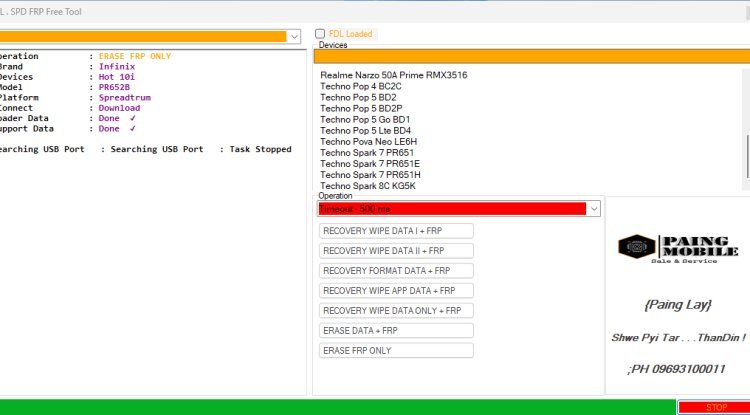Viewport: 750px width, 415px height.
Task: Click the Paing Mobile logo
Action: (678, 249)
